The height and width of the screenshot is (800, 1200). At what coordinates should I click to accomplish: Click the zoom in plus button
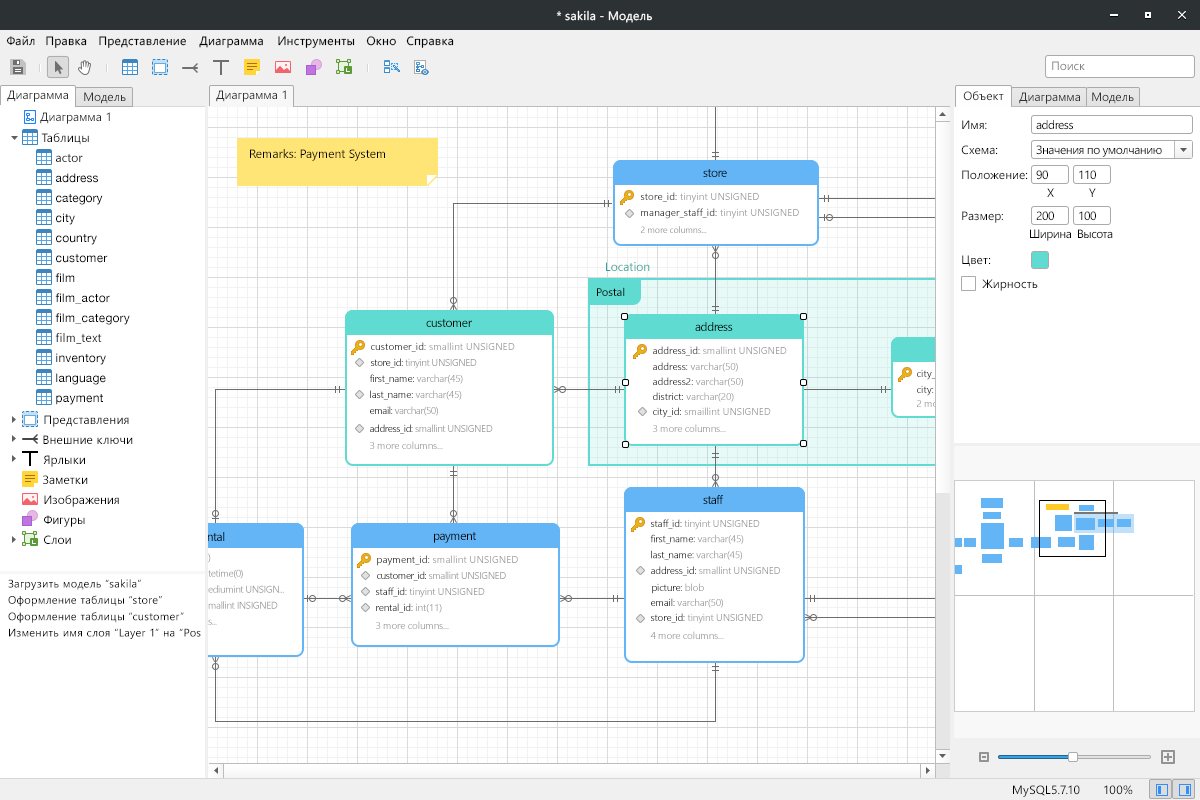coord(1167,757)
